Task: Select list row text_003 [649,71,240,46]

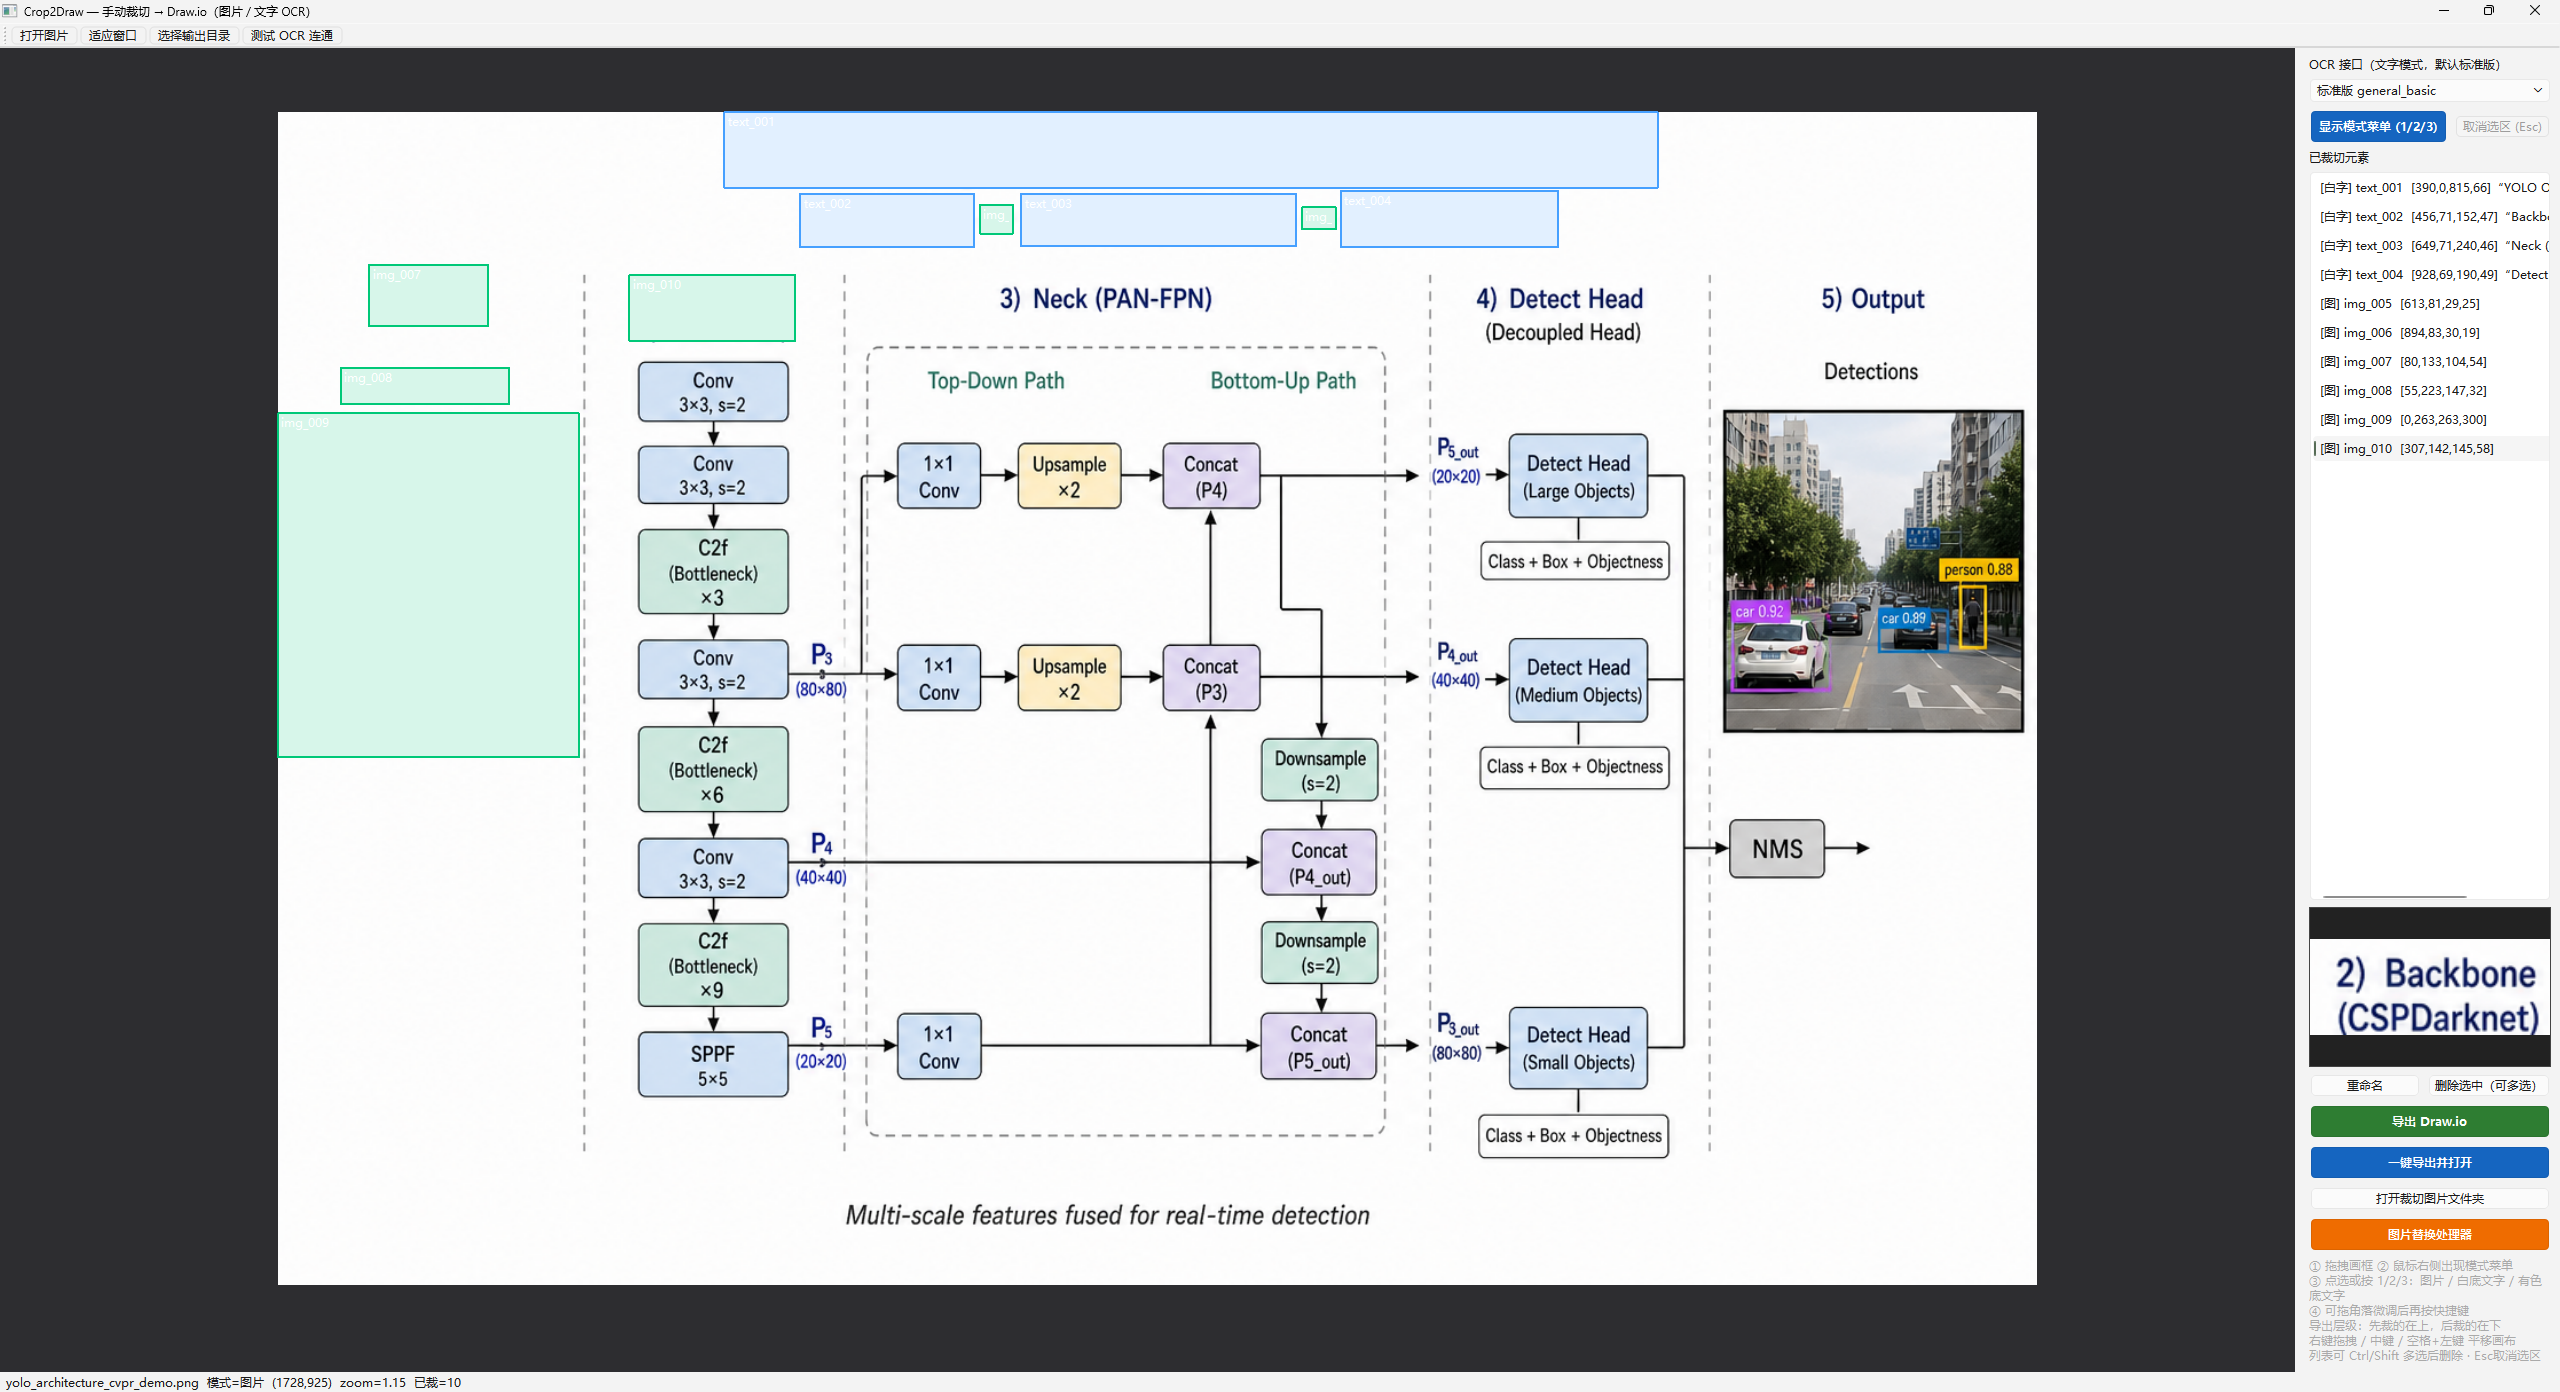Action: point(2429,246)
